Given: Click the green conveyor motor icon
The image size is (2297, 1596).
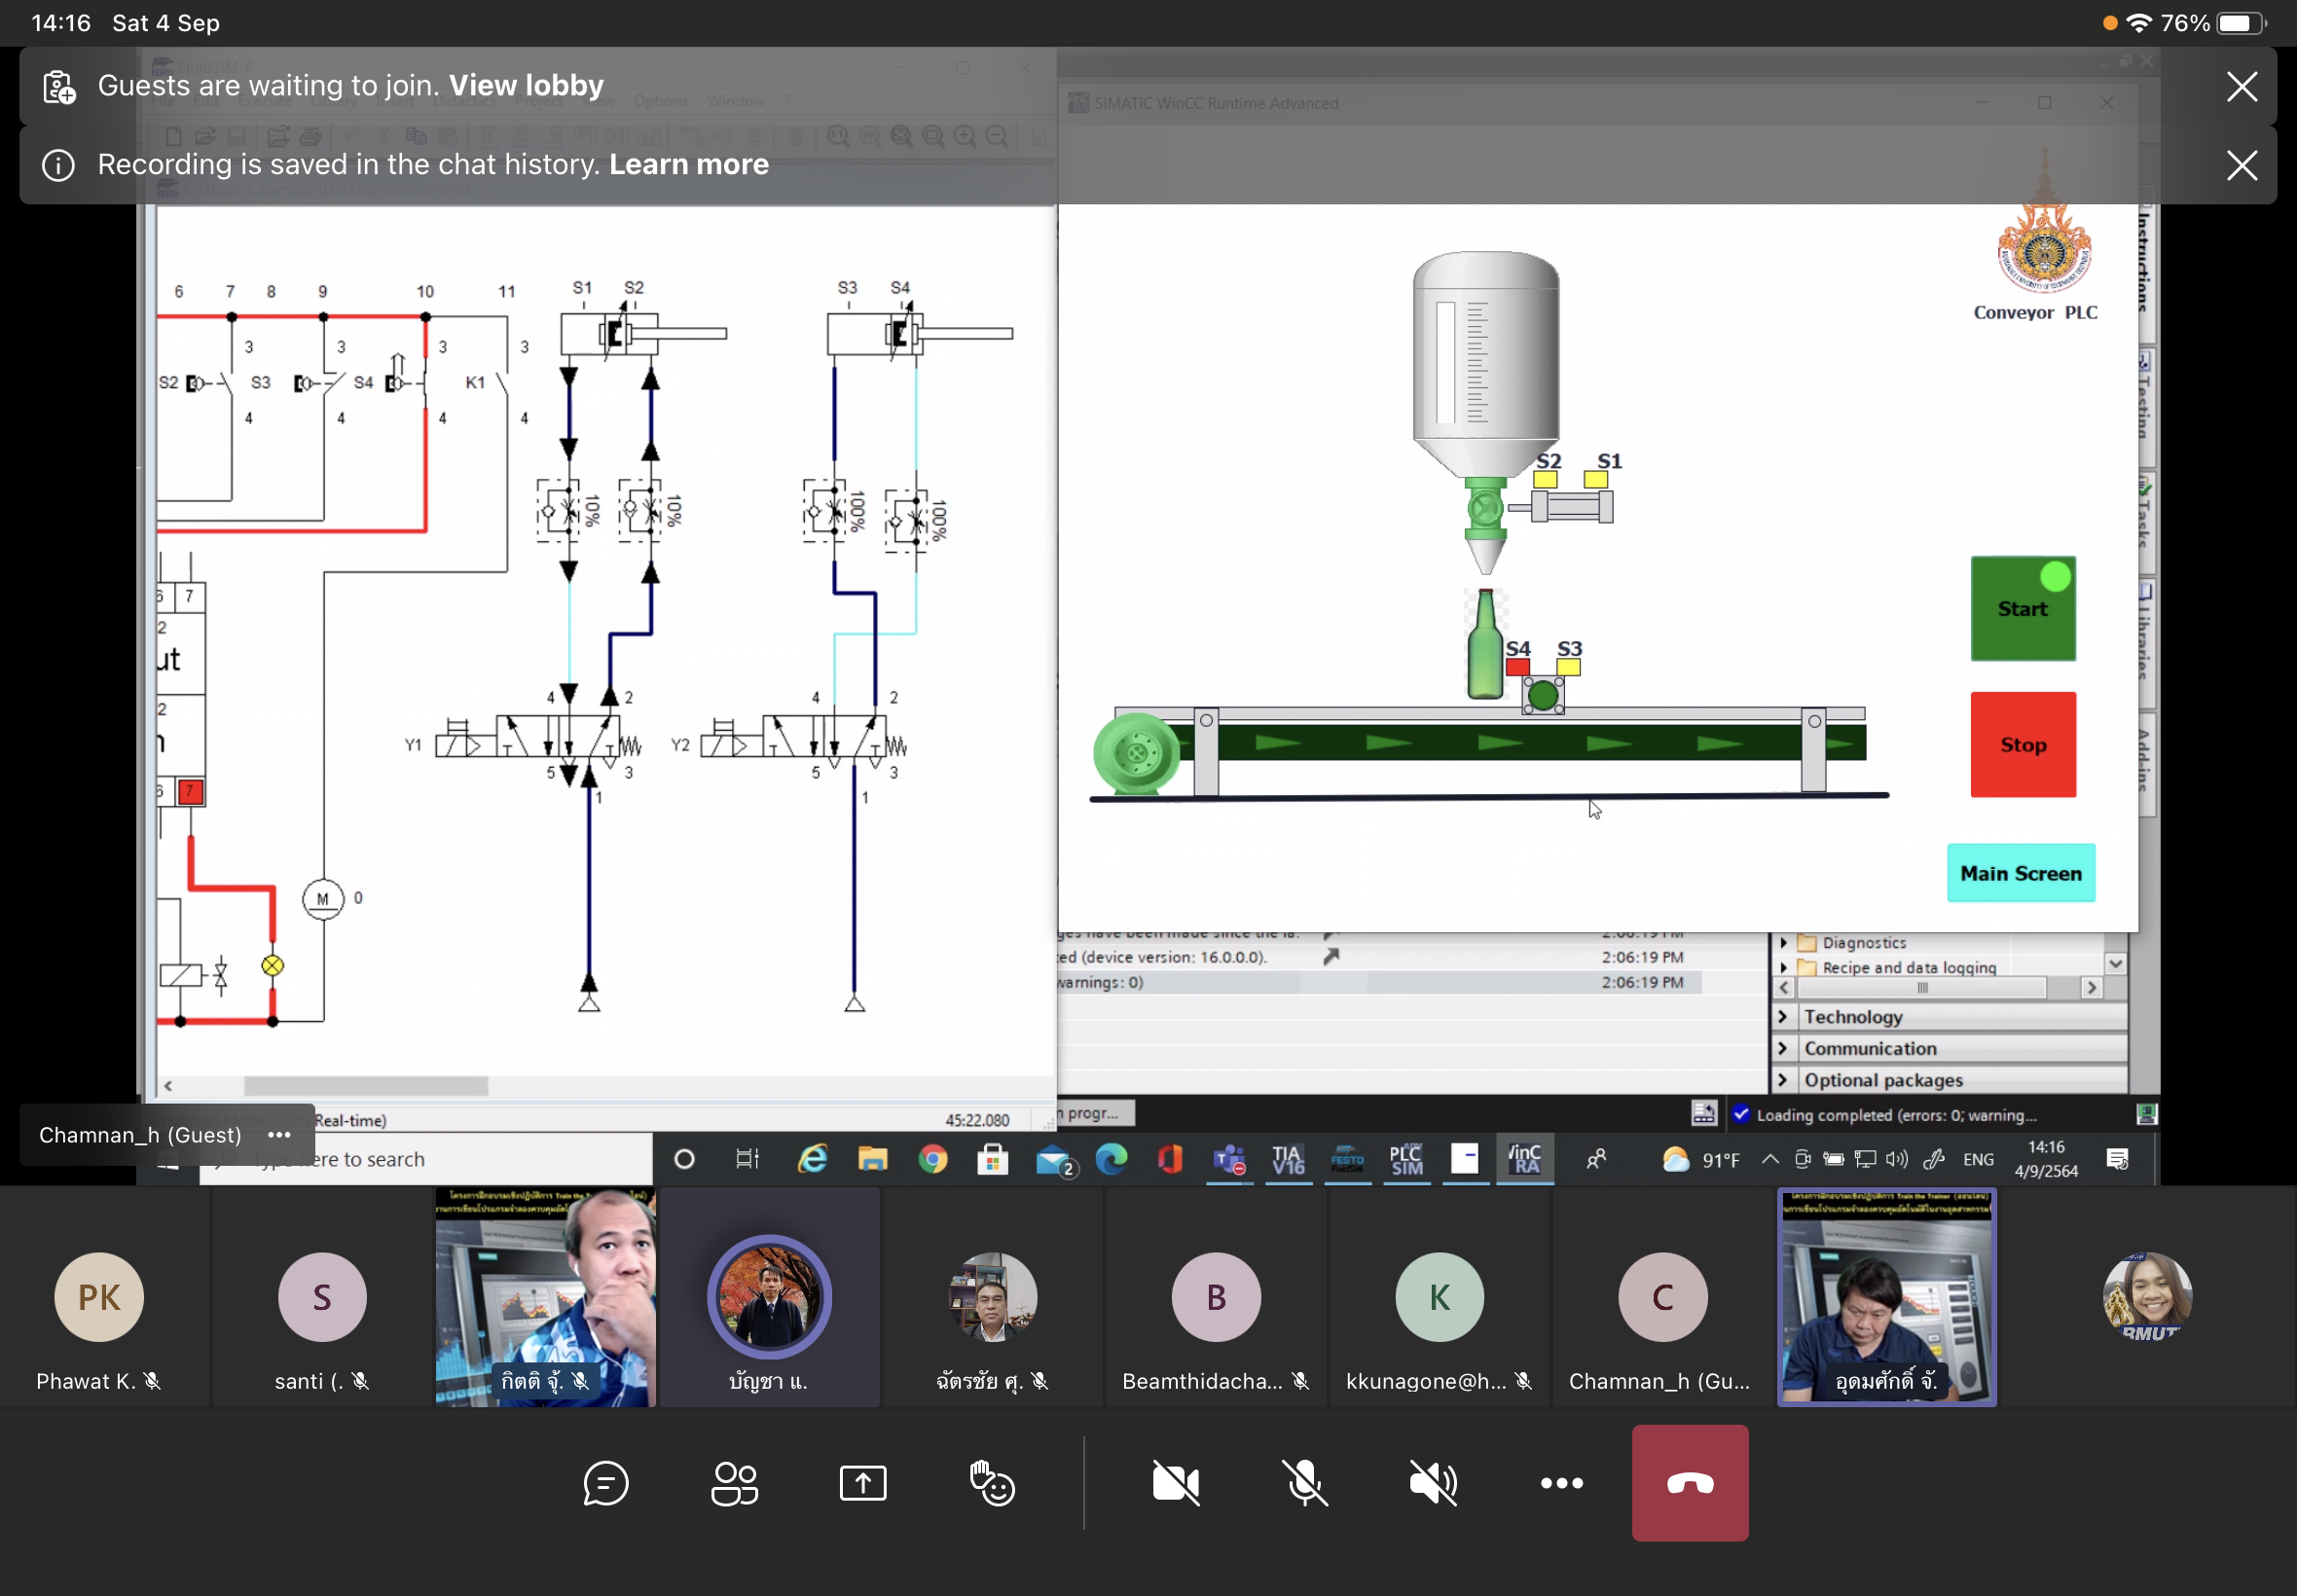Looking at the screenshot, I should [x=1137, y=753].
